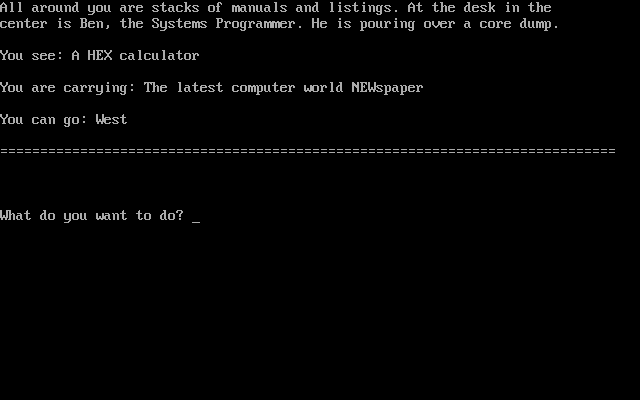The width and height of the screenshot is (640, 400).
Task: Click 'A HEX calculator' item text
Action: pos(135,55)
